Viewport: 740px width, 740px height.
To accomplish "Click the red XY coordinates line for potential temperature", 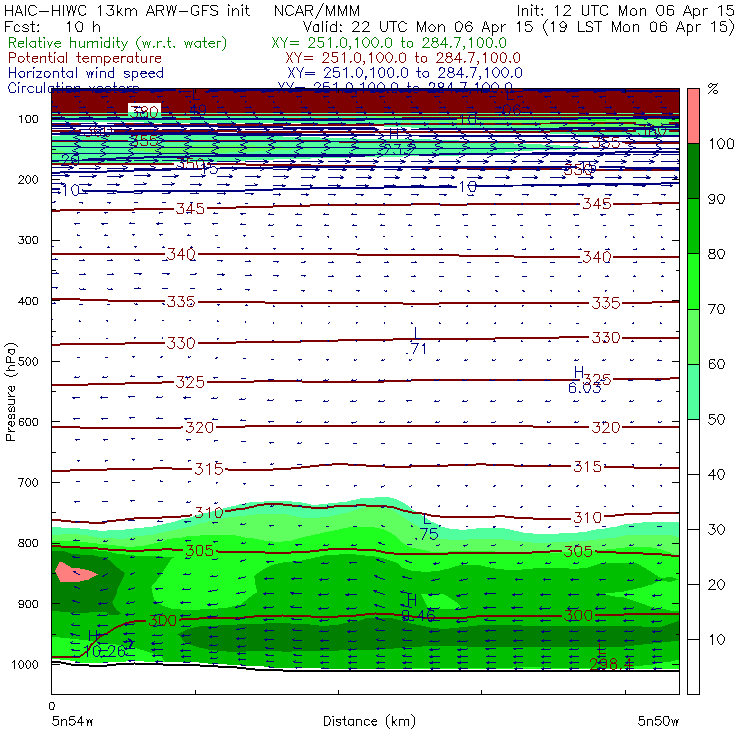I will click(403, 58).
